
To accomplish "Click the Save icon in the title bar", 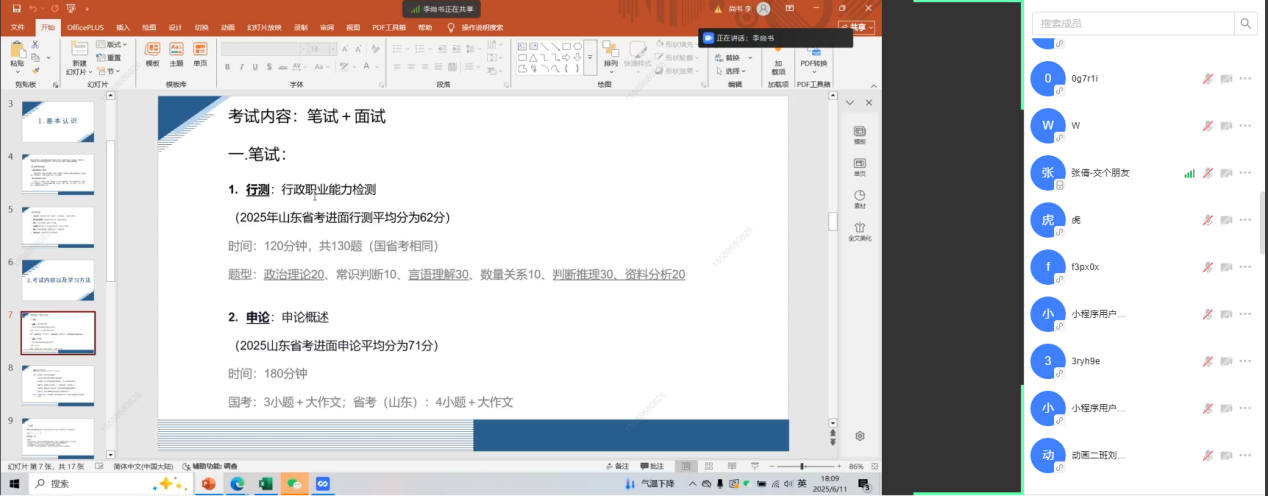I will [16, 8].
